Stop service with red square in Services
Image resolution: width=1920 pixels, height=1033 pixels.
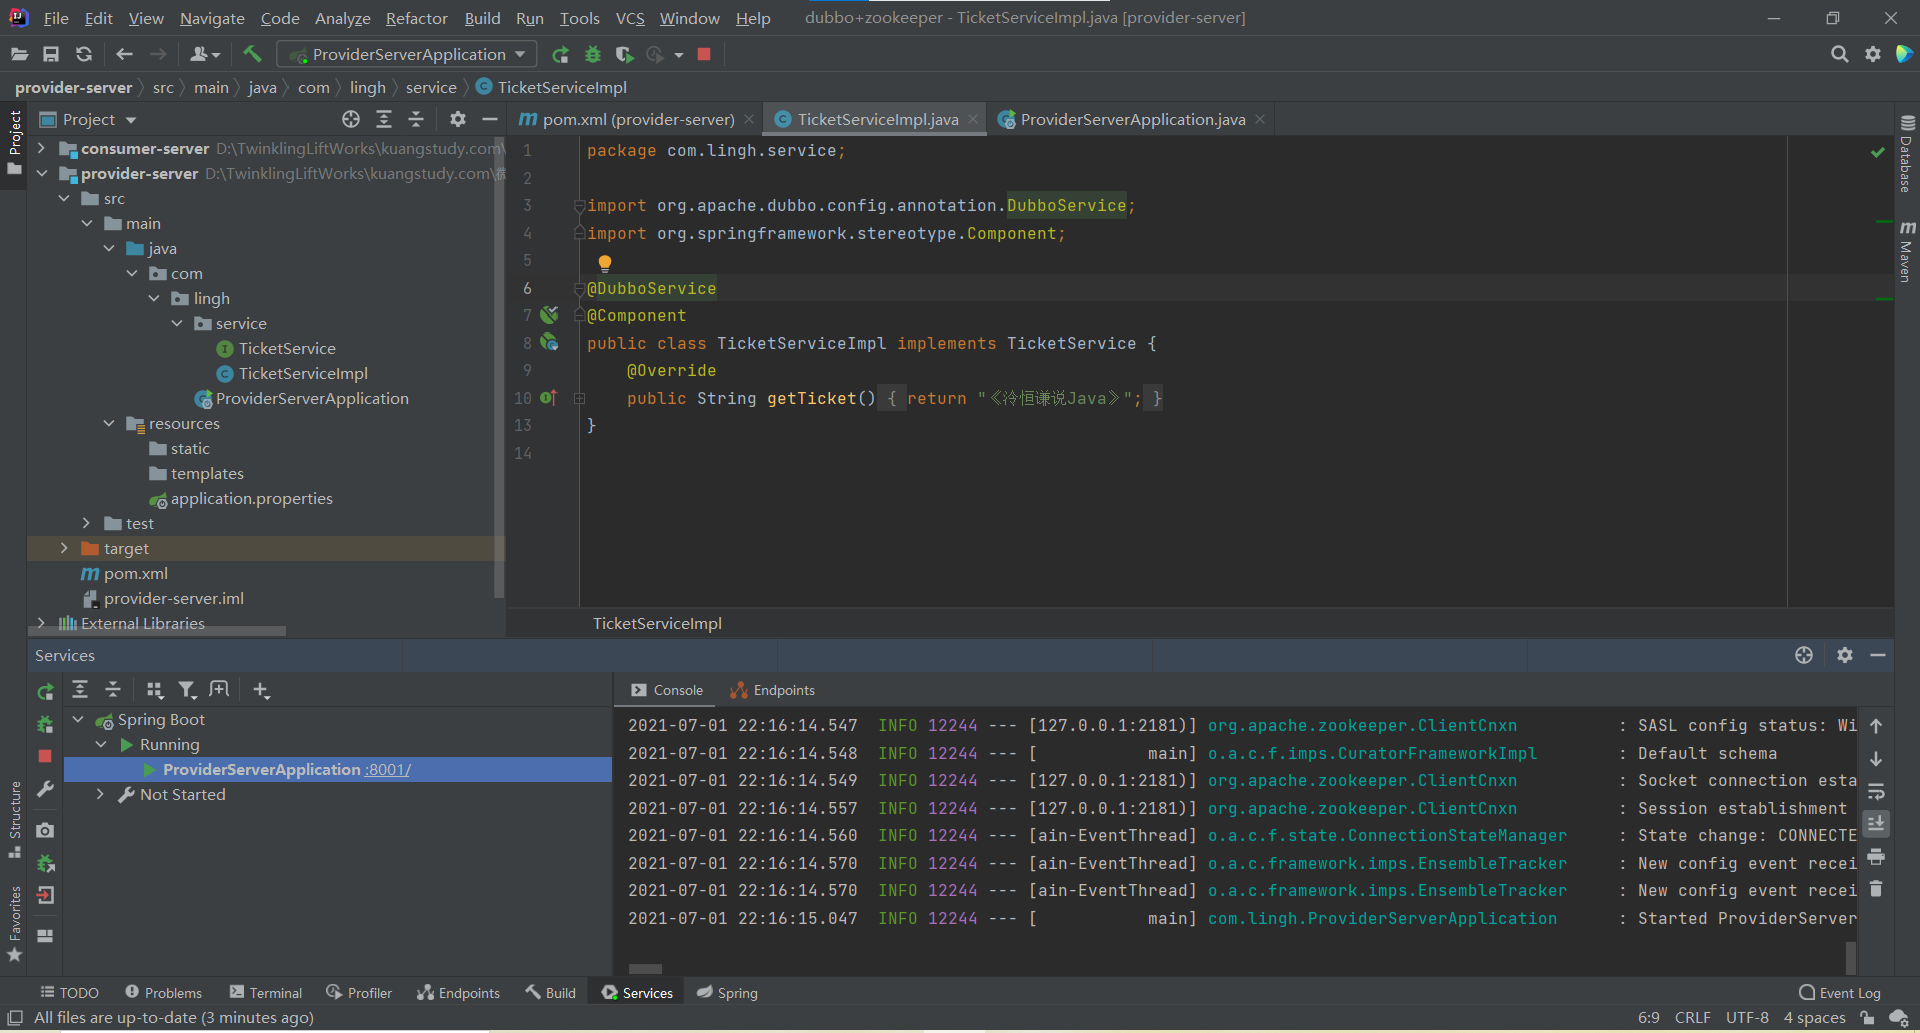pos(45,757)
